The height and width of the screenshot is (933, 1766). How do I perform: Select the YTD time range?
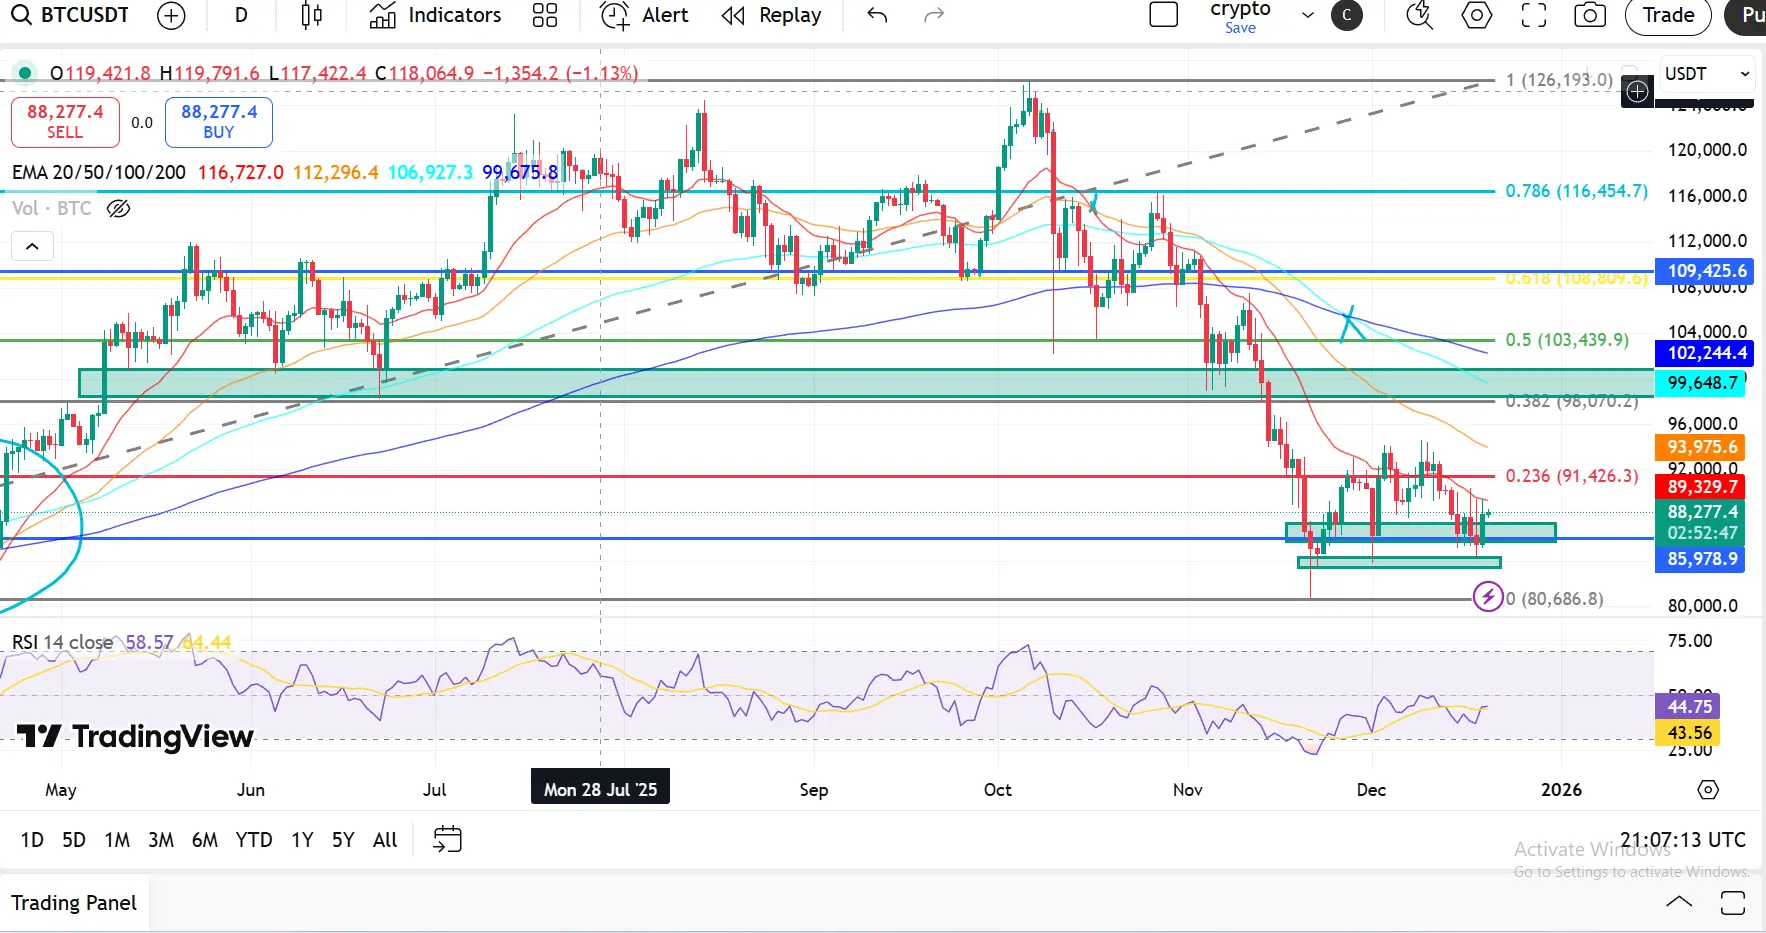[x=254, y=840]
